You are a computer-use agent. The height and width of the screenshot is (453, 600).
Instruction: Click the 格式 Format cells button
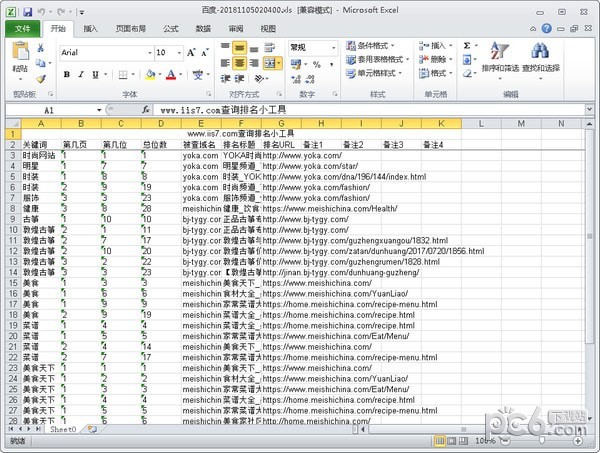(x=435, y=73)
